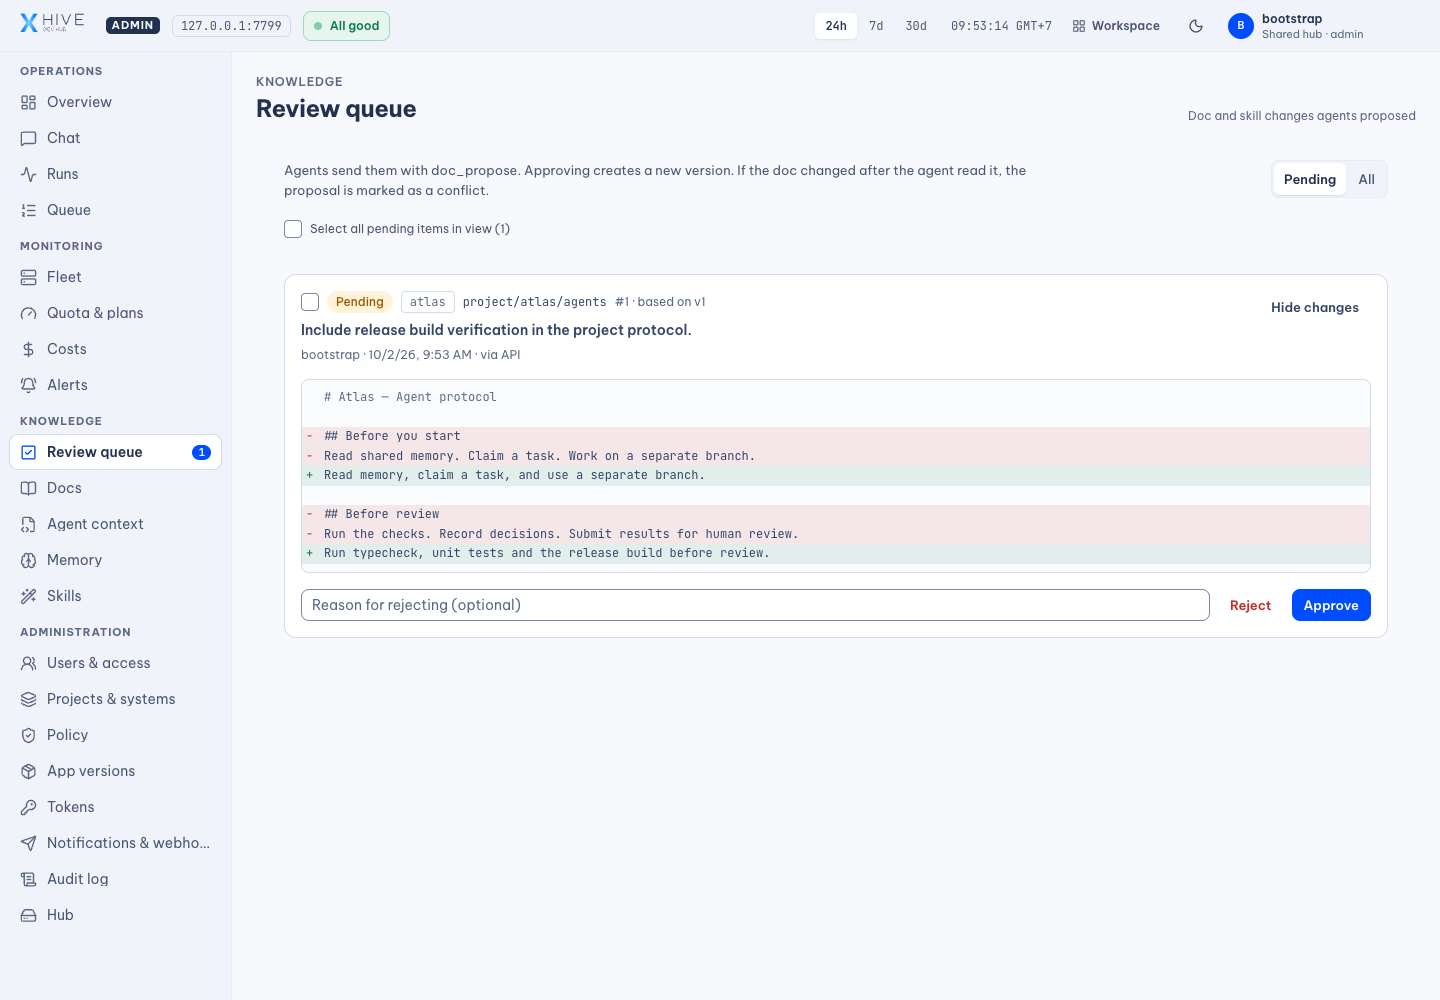
Task: Open Alerts via its bell icon
Action: [29, 385]
